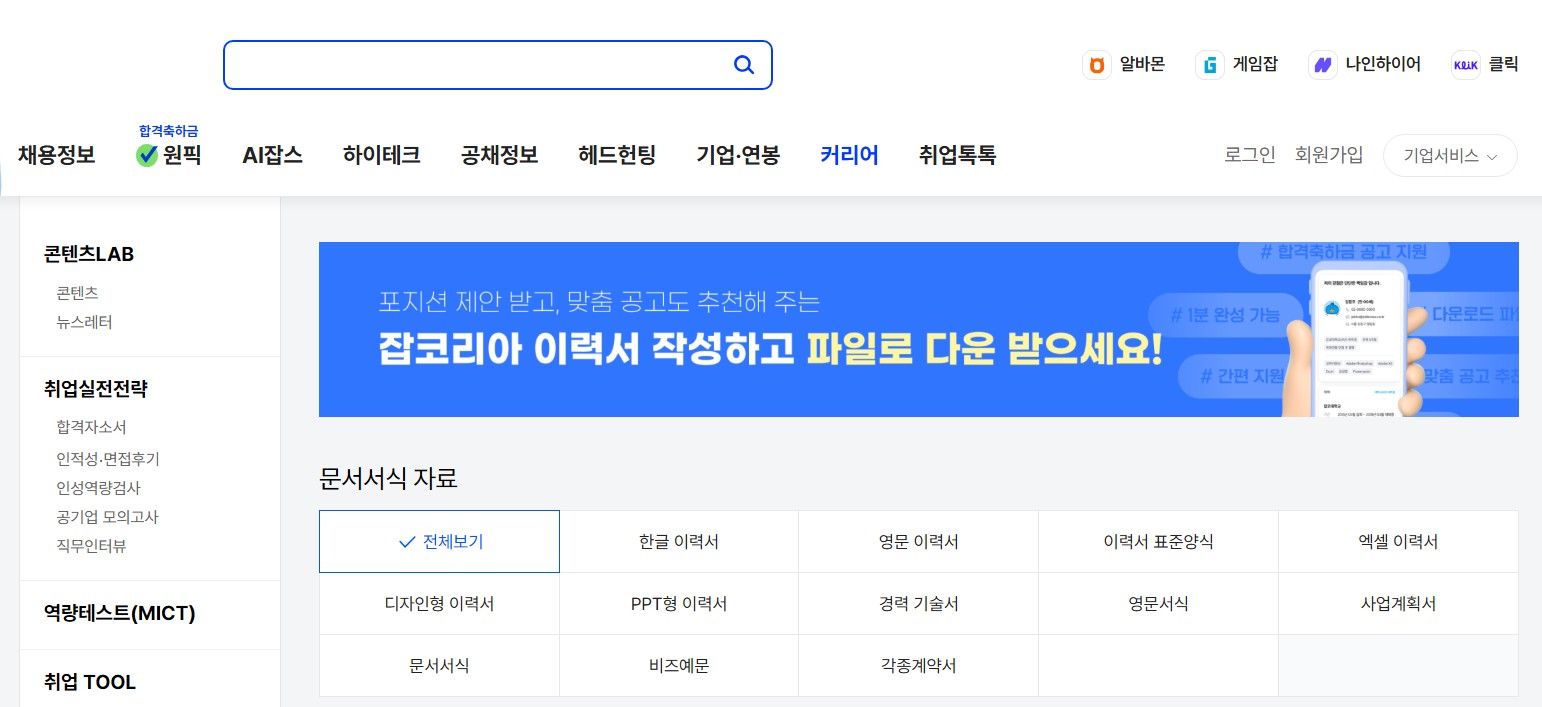Open the 클릭 KLiK icon
Screen dimensions: 1542x707
pyautogui.click(x=1465, y=65)
